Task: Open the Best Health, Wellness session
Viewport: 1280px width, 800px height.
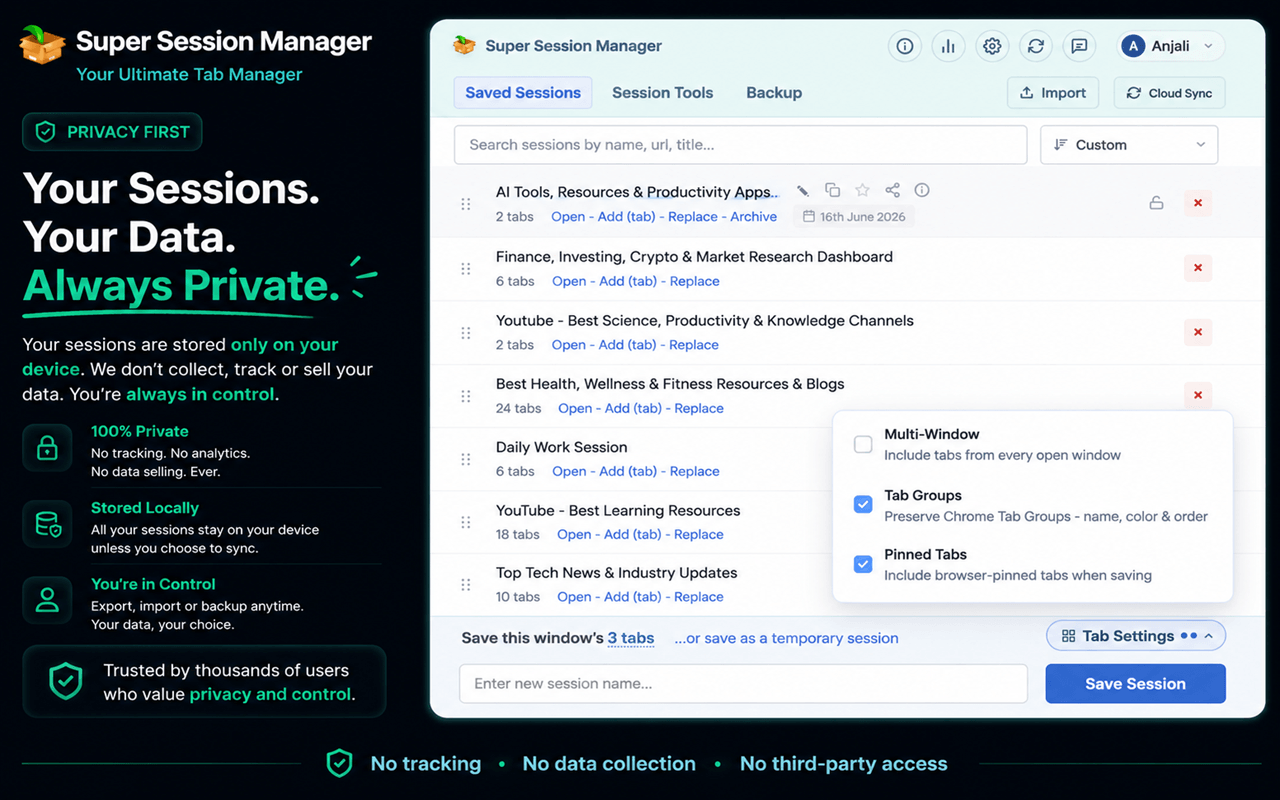Action: pos(575,408)
